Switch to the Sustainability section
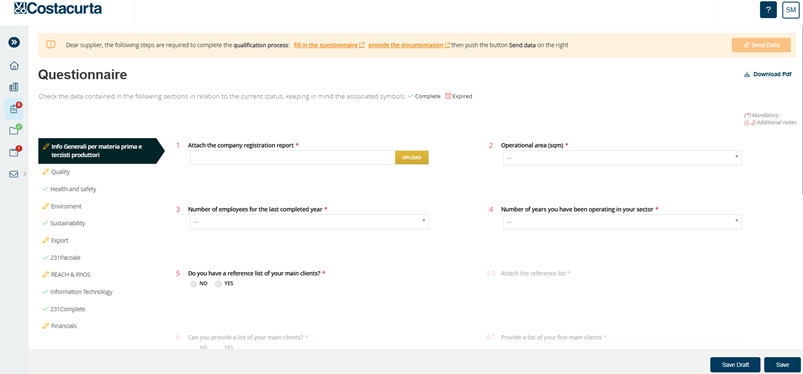 (68, 223)
